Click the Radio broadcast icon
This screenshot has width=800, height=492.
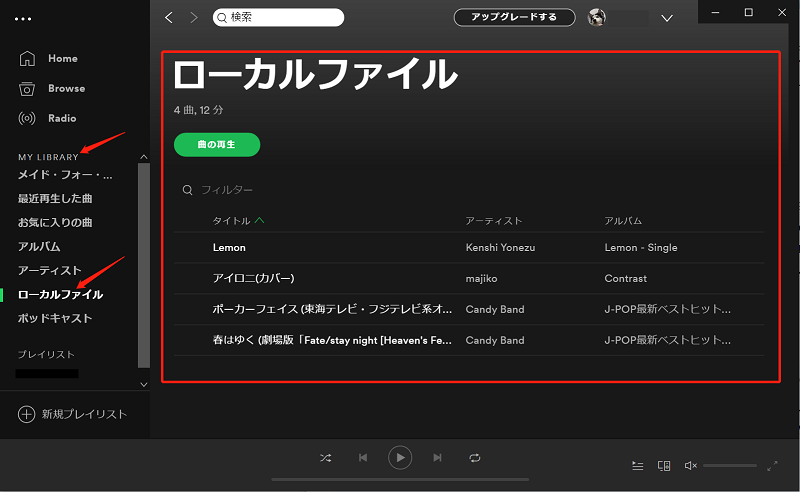point(27,118)
